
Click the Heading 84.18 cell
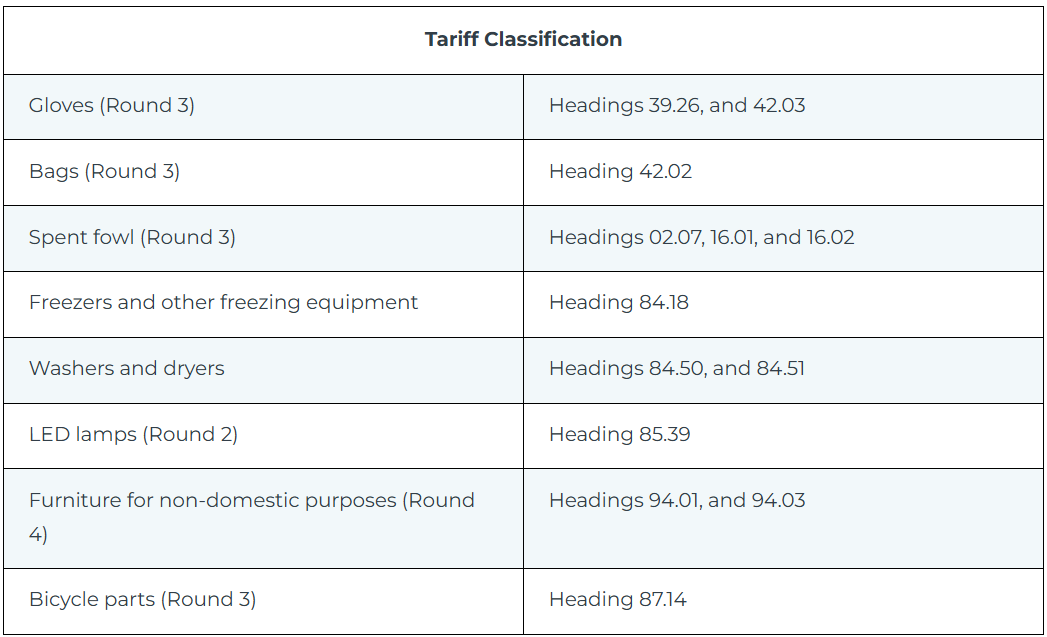pos(618,302)
